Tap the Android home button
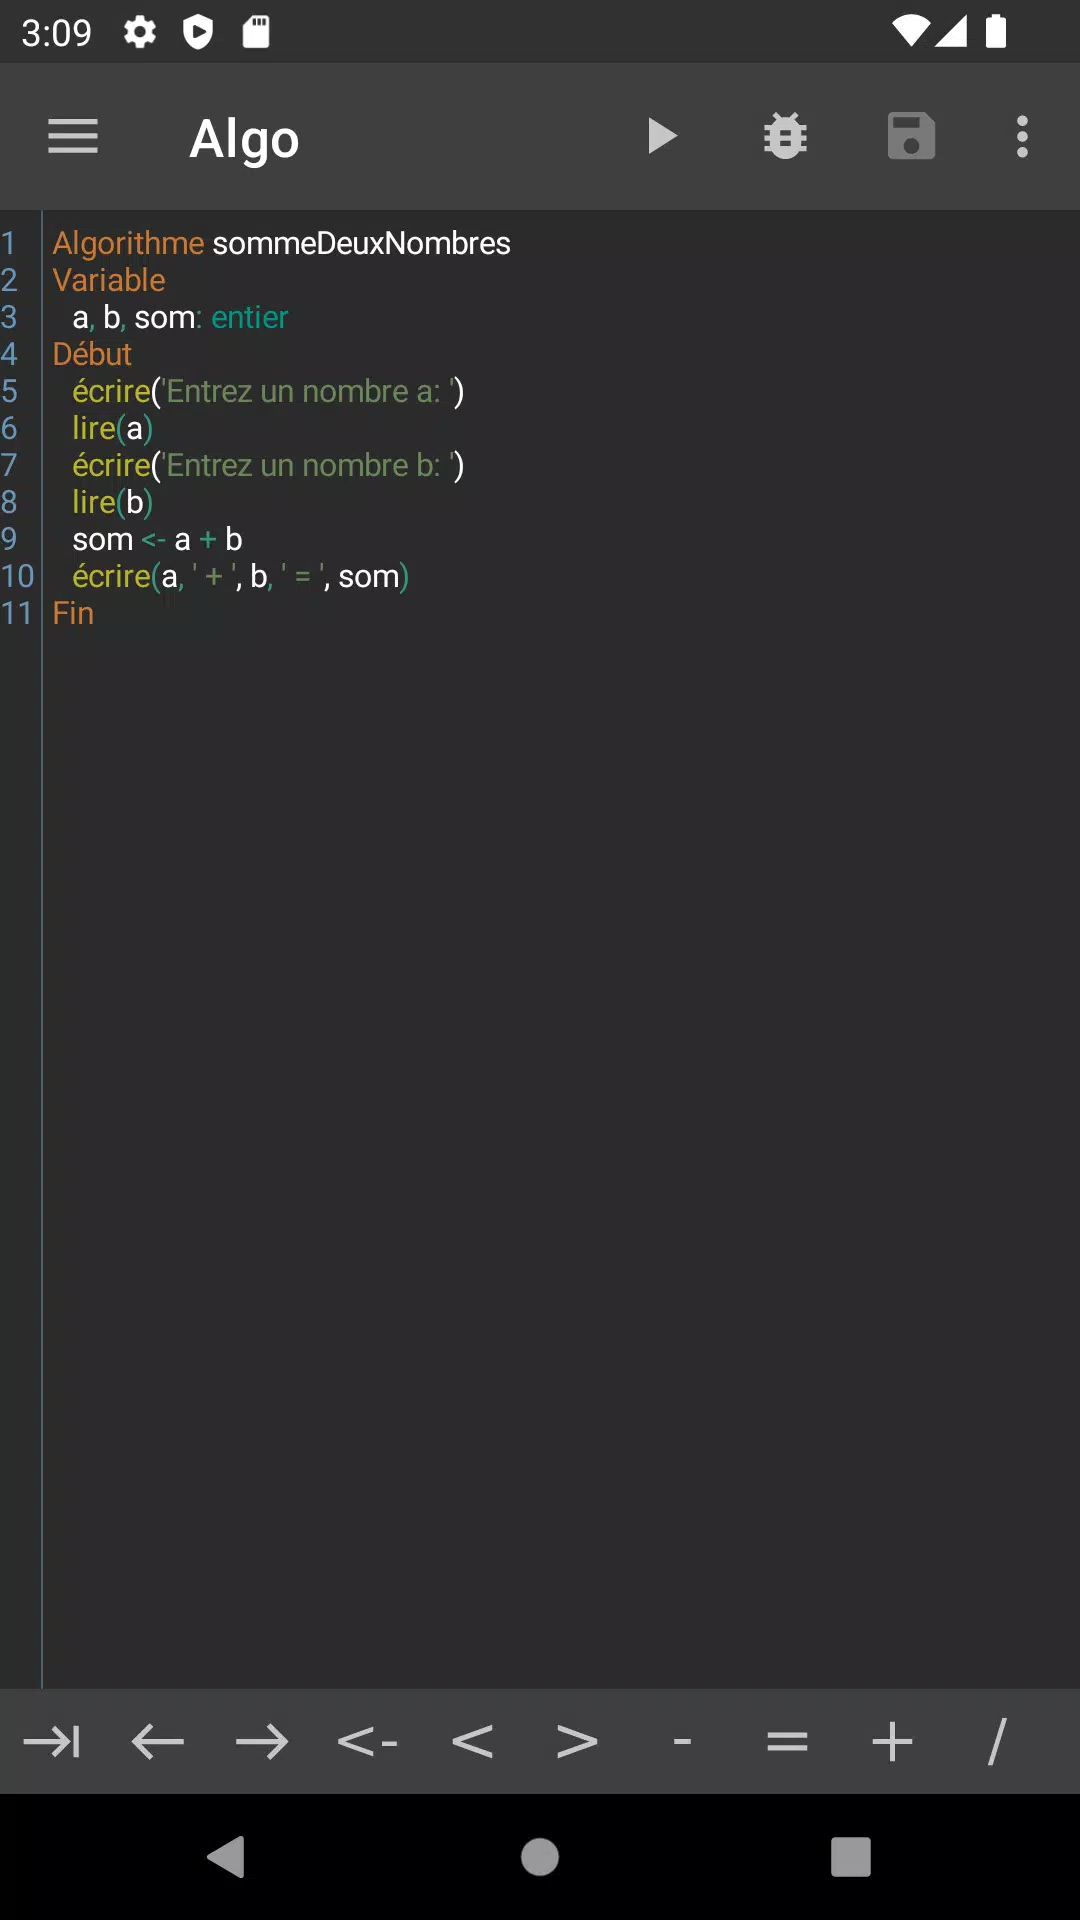 [540, 1857]
